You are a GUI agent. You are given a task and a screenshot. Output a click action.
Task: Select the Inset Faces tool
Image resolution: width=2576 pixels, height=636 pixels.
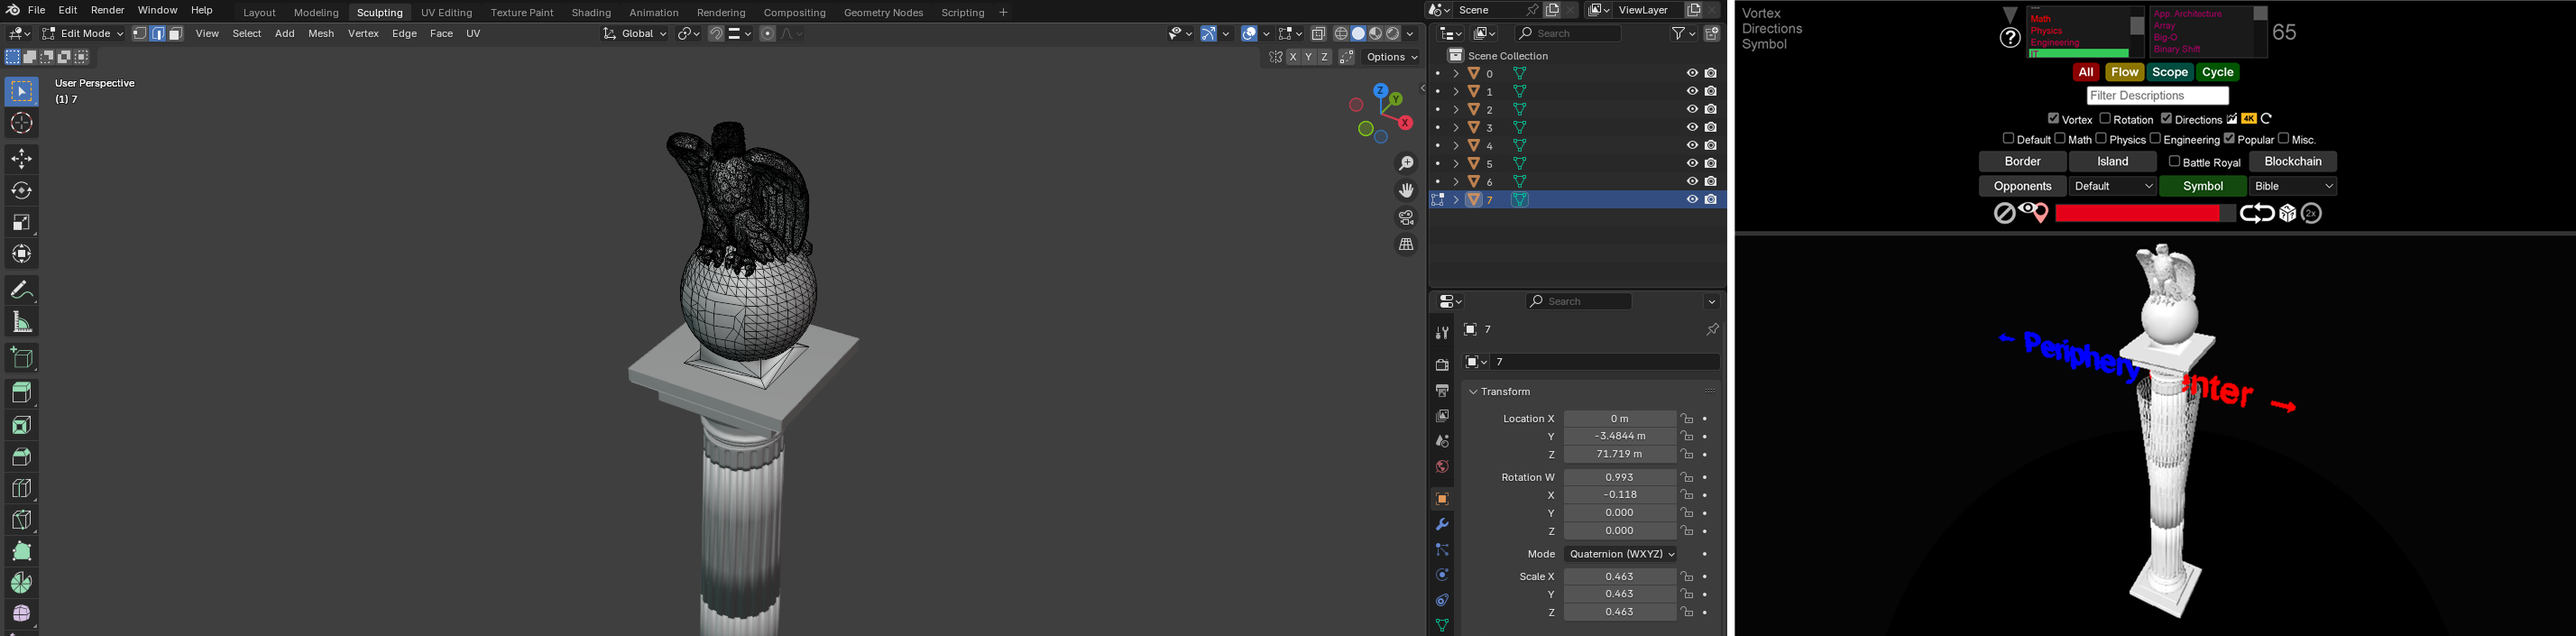(22, 425)
